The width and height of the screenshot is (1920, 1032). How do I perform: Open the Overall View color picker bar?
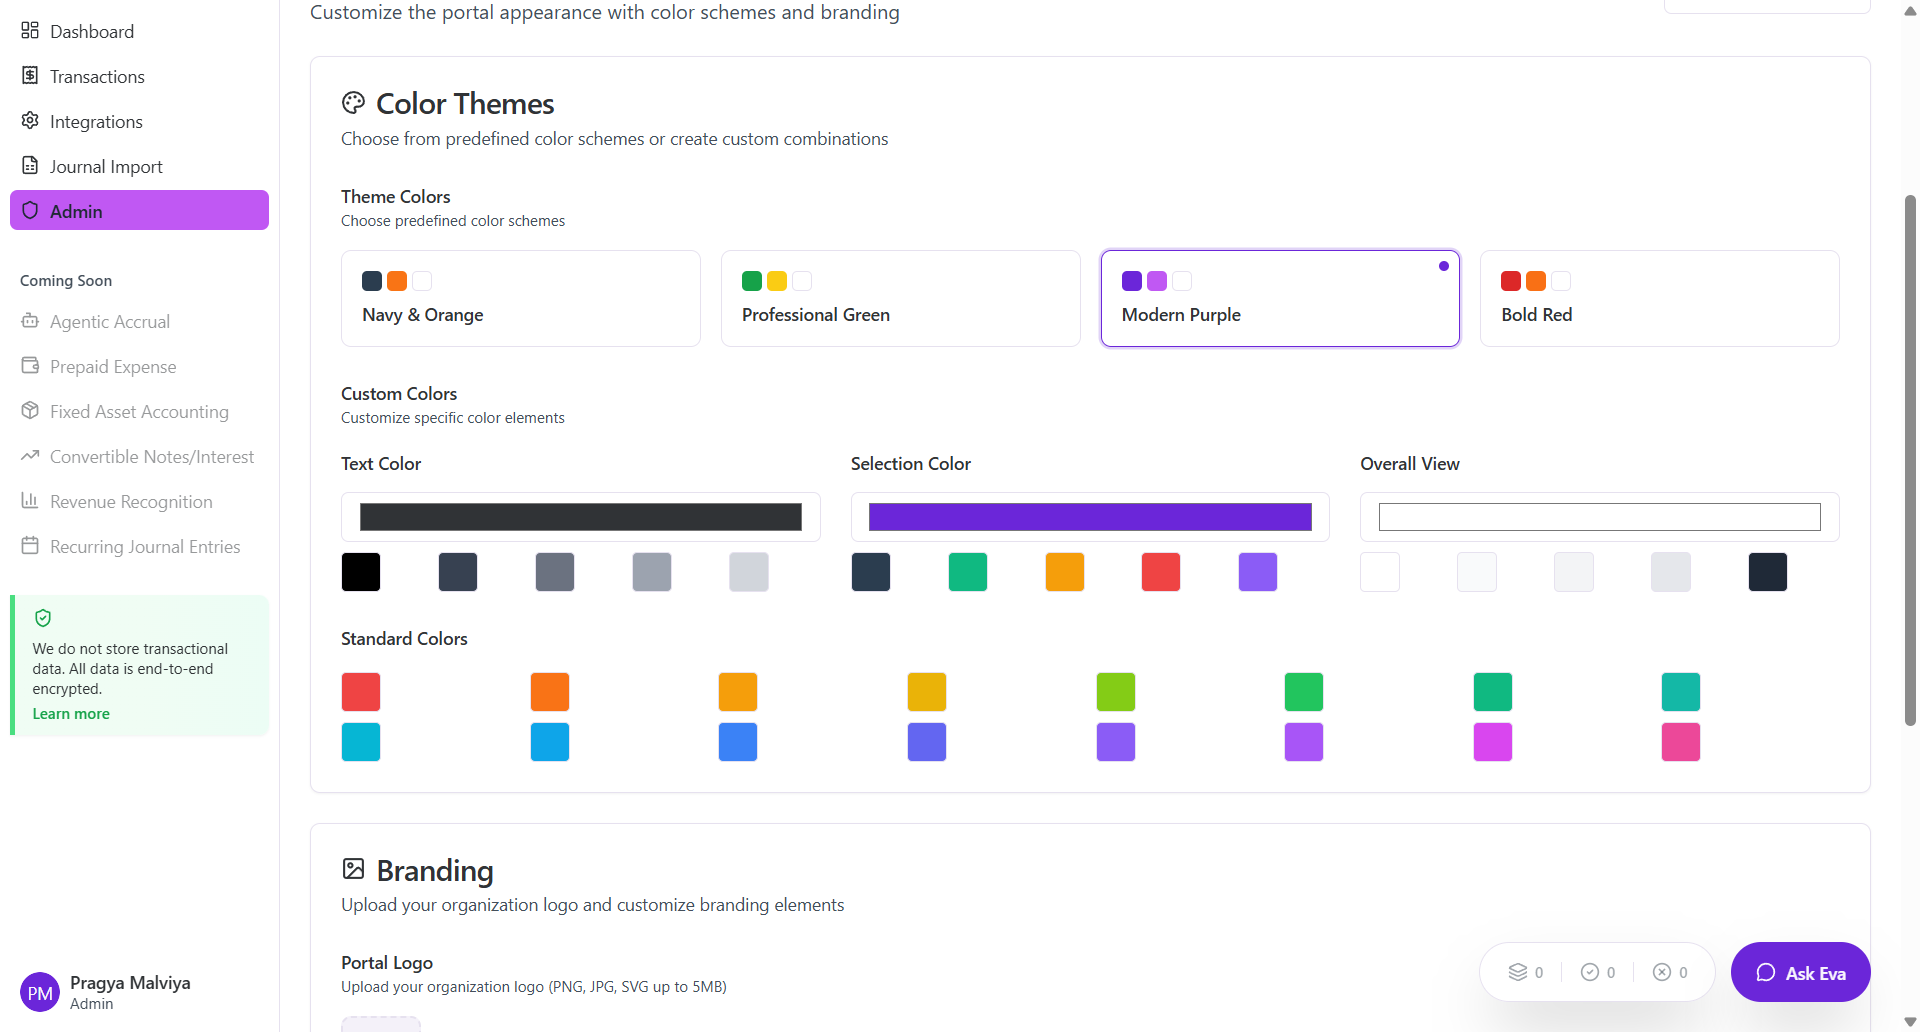pyautogui.click(x=1599, y=517)
